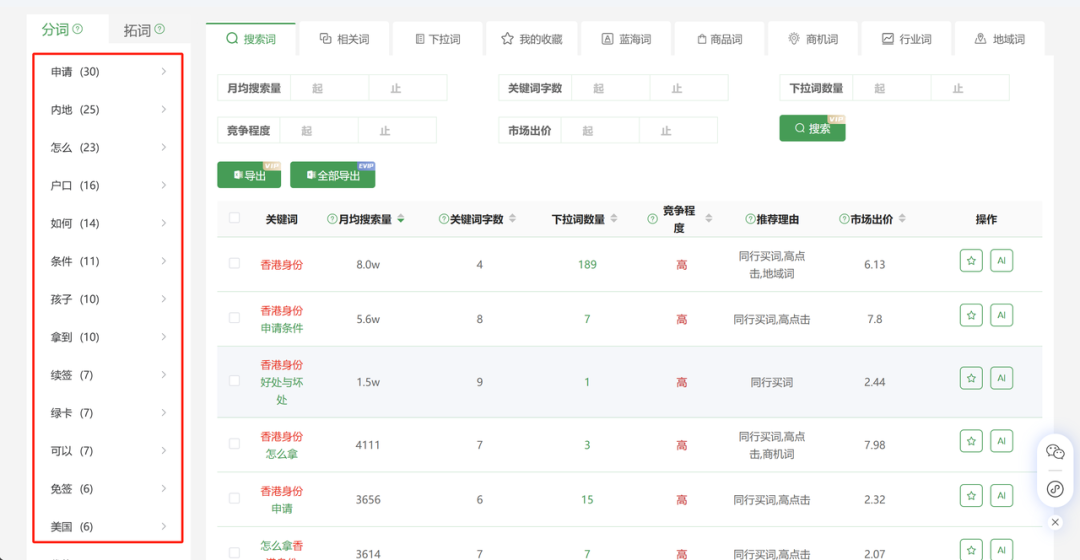
Task: Click help icon next to 分词
Action: pyautogui.click(x=78, y=29)
